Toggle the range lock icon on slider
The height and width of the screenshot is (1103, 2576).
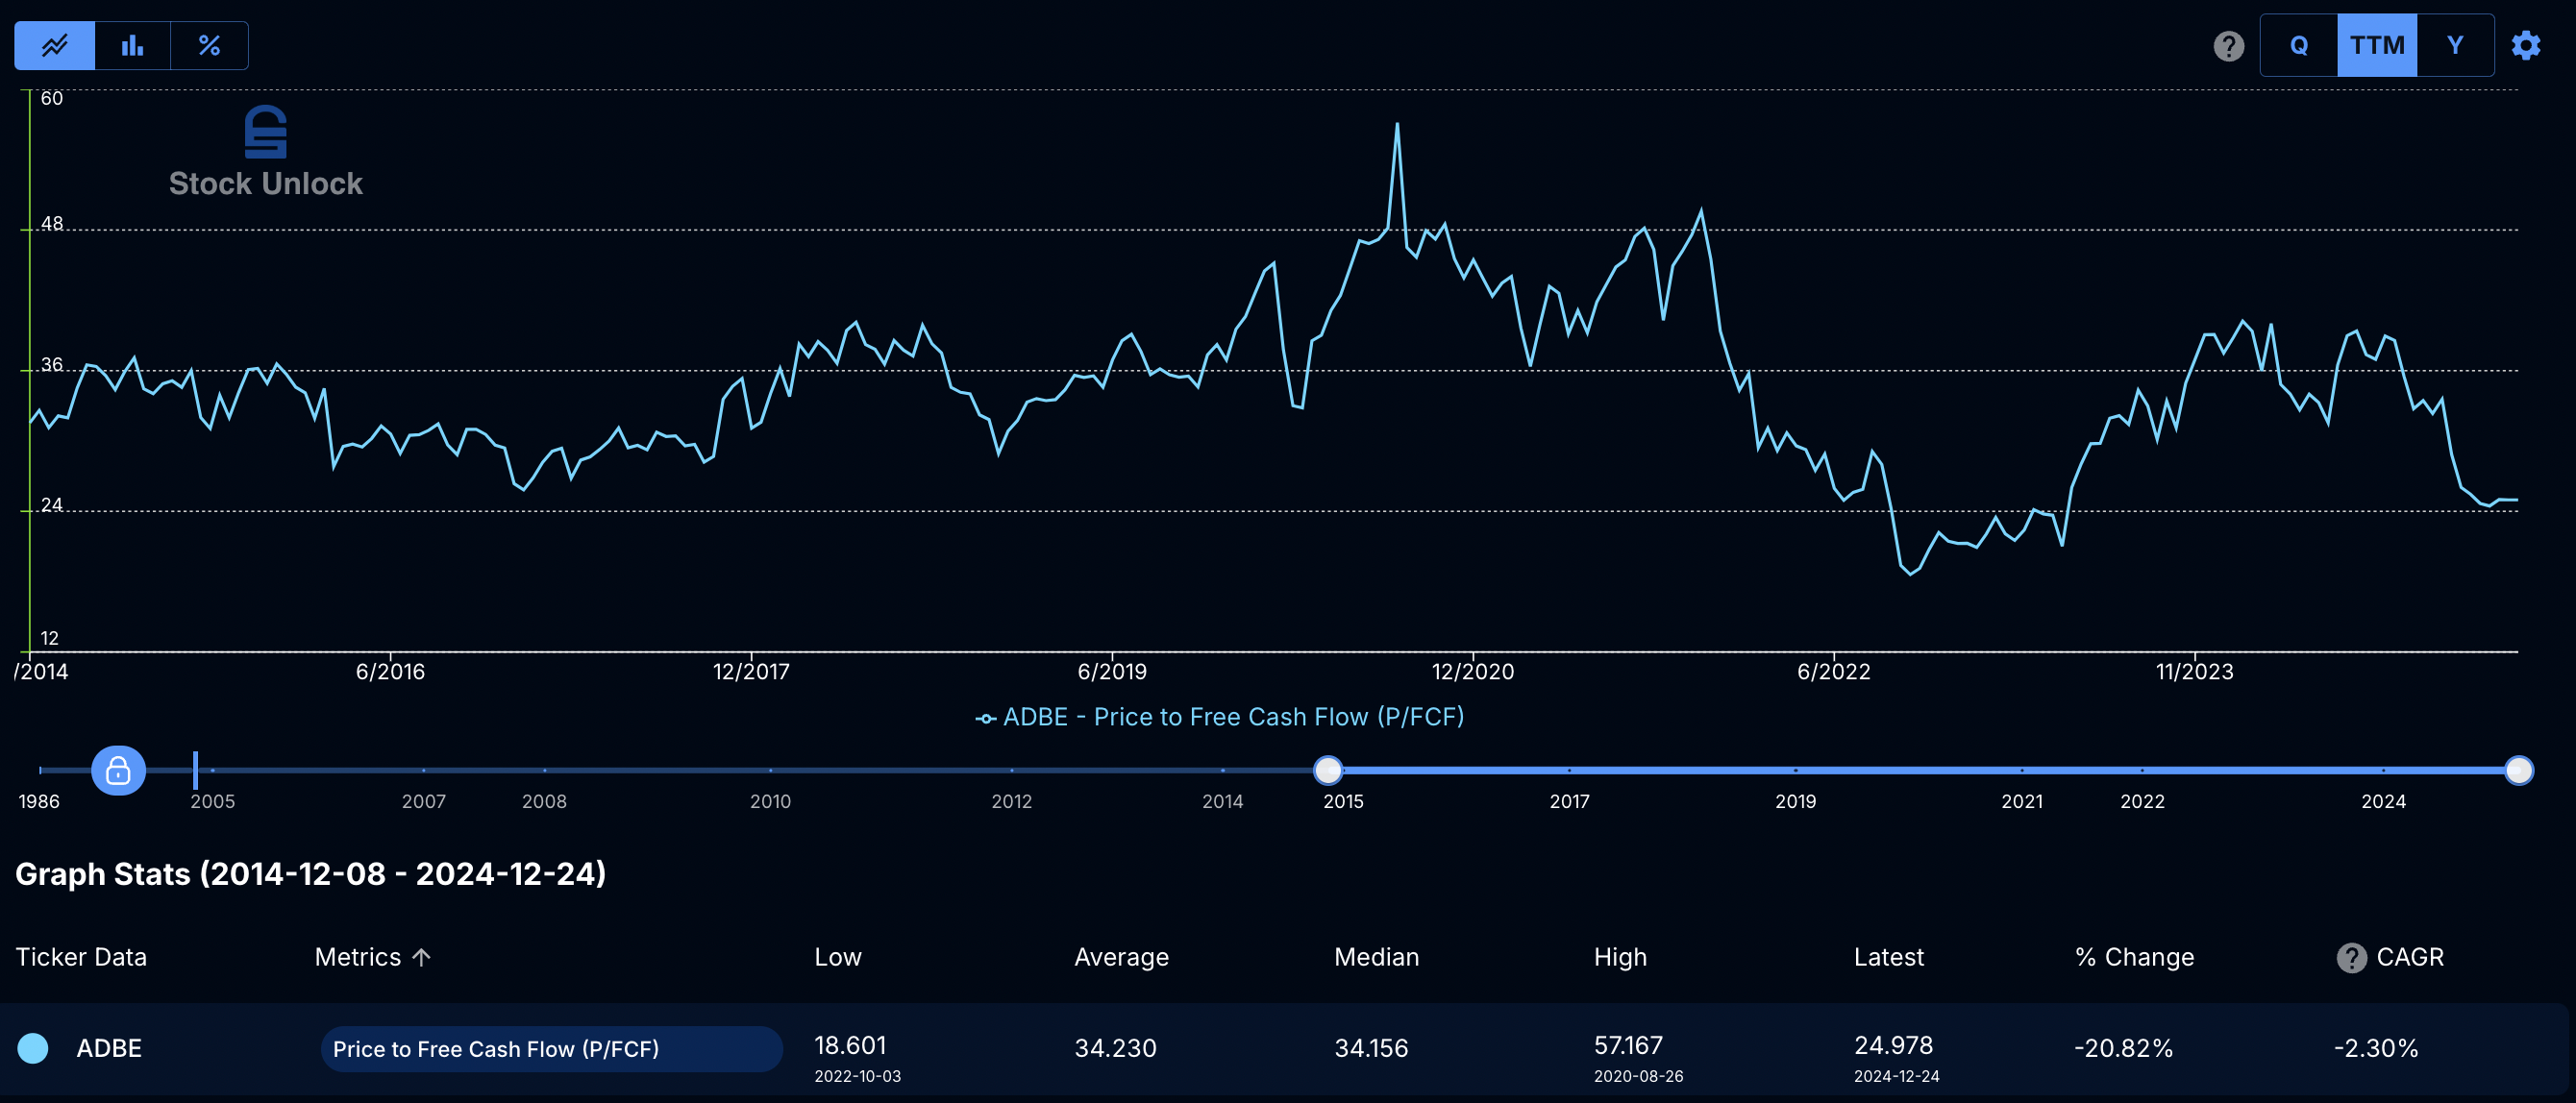tap(118, 770)
